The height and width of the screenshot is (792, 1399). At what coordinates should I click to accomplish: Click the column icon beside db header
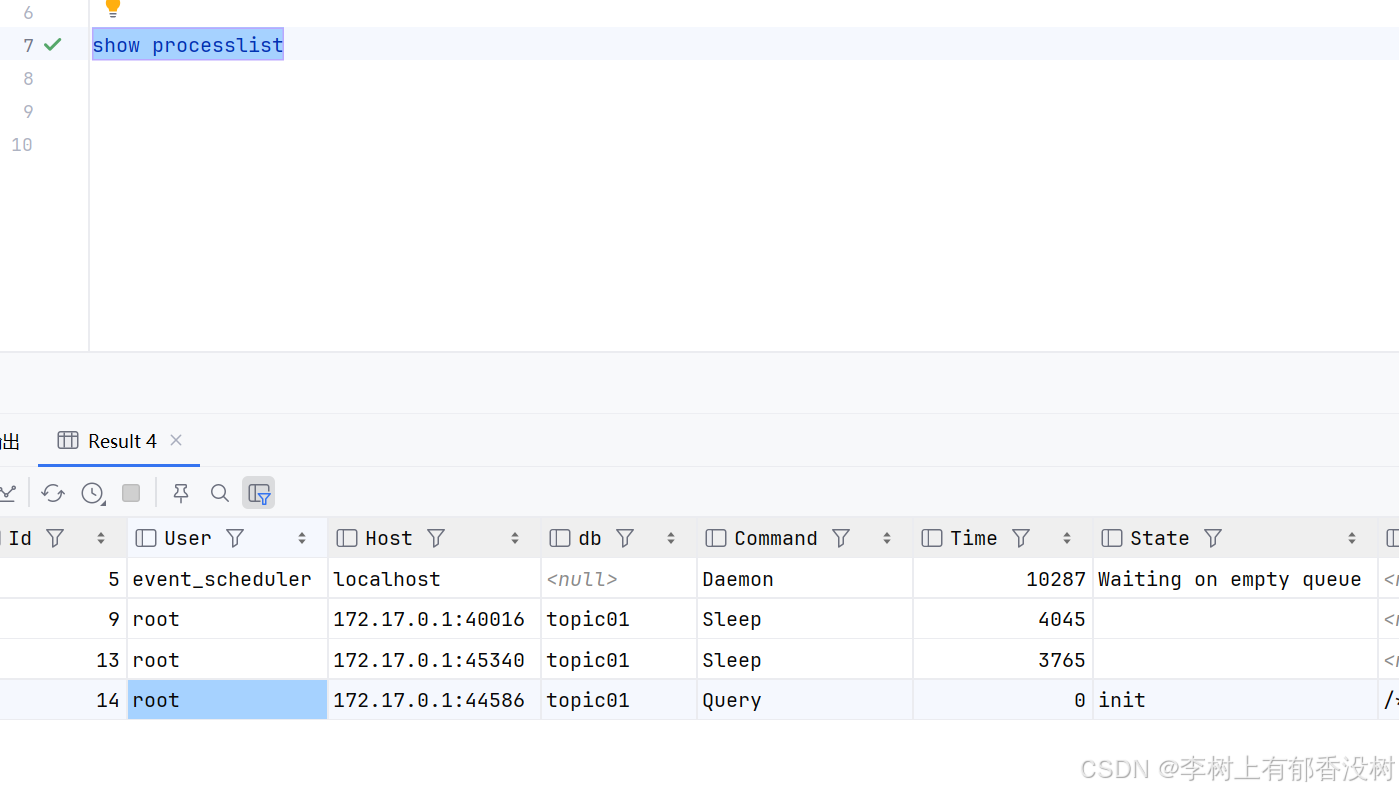(560, 538)
